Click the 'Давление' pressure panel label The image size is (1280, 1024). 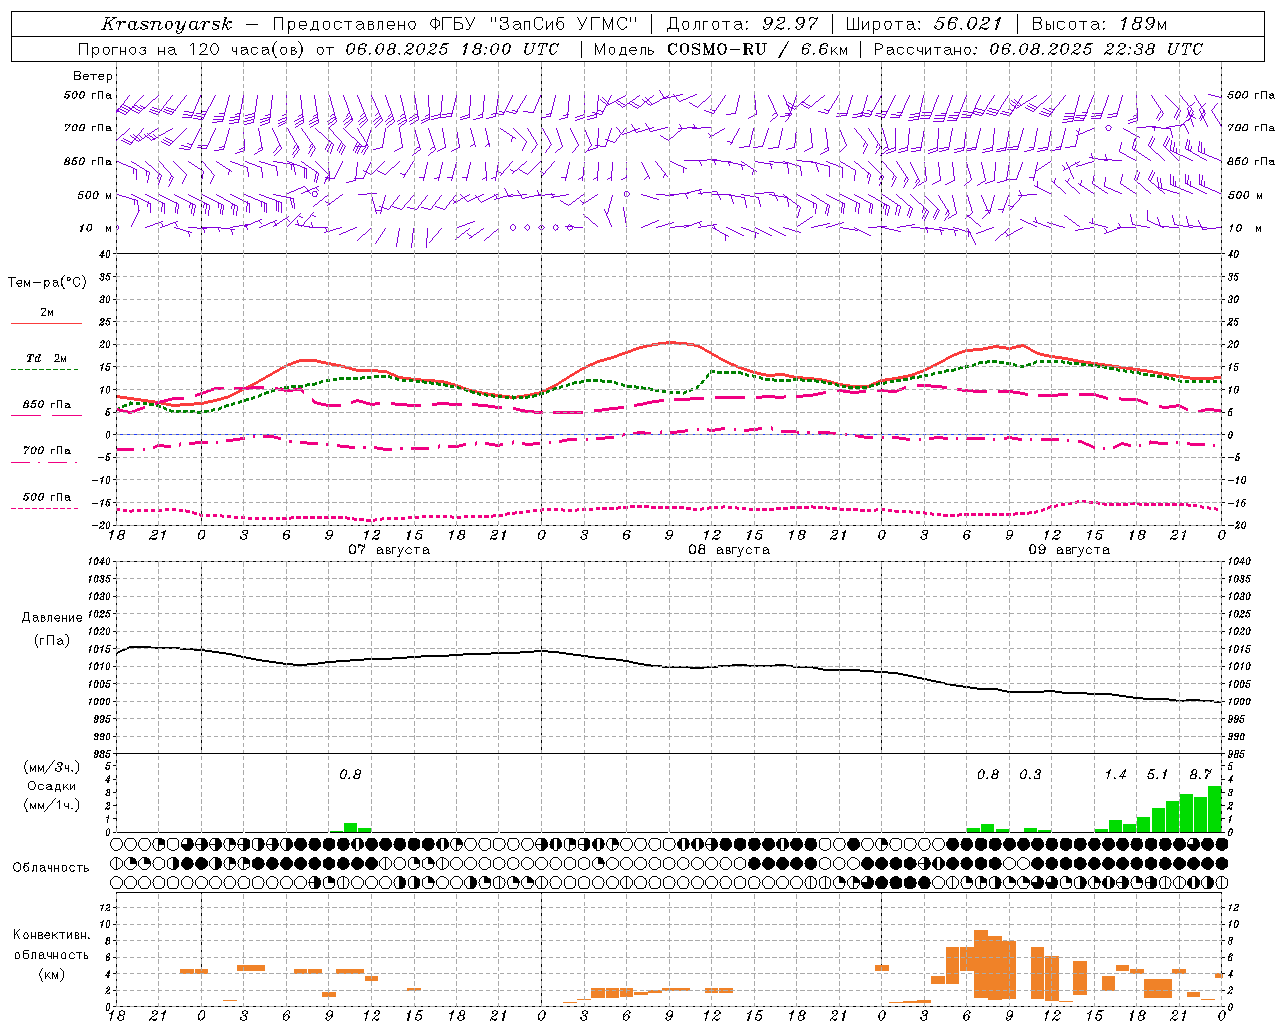52,618
